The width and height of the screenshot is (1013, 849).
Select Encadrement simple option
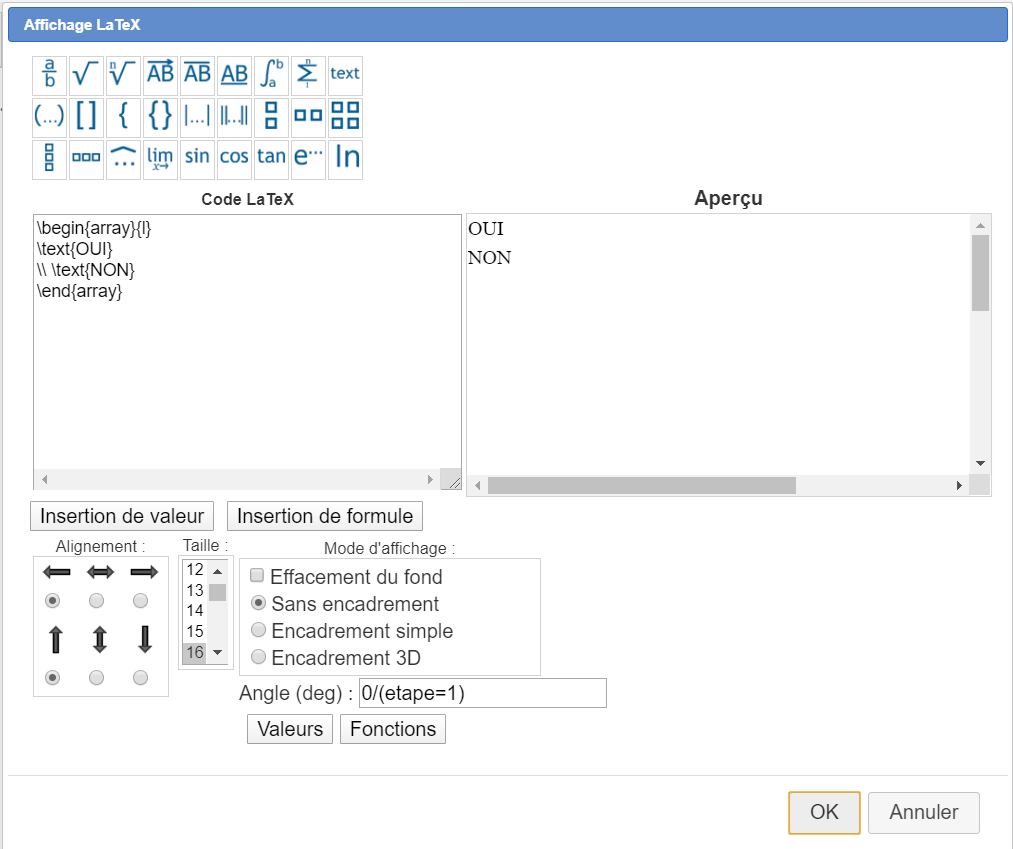[x=259, y=631]
